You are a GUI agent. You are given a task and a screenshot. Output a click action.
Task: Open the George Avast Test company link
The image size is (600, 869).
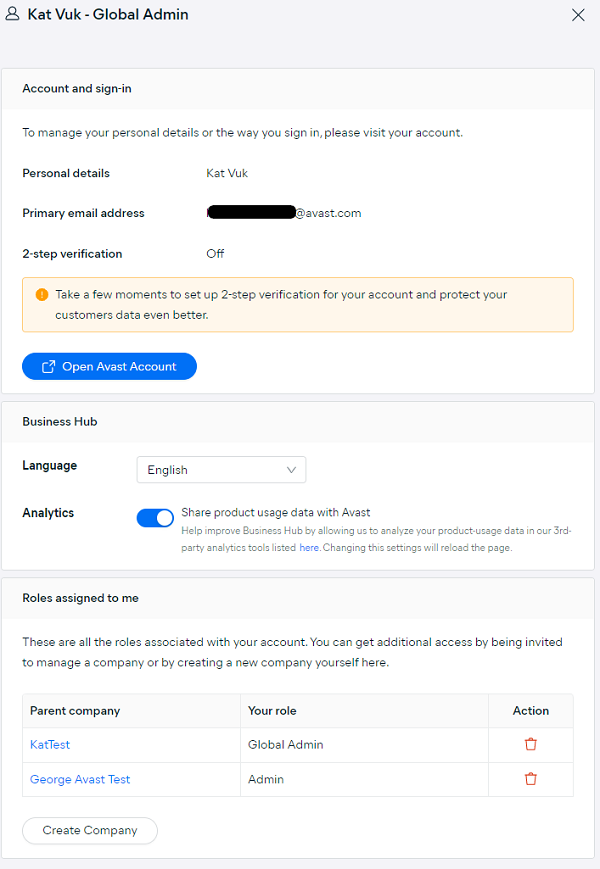tap(80, 779)
